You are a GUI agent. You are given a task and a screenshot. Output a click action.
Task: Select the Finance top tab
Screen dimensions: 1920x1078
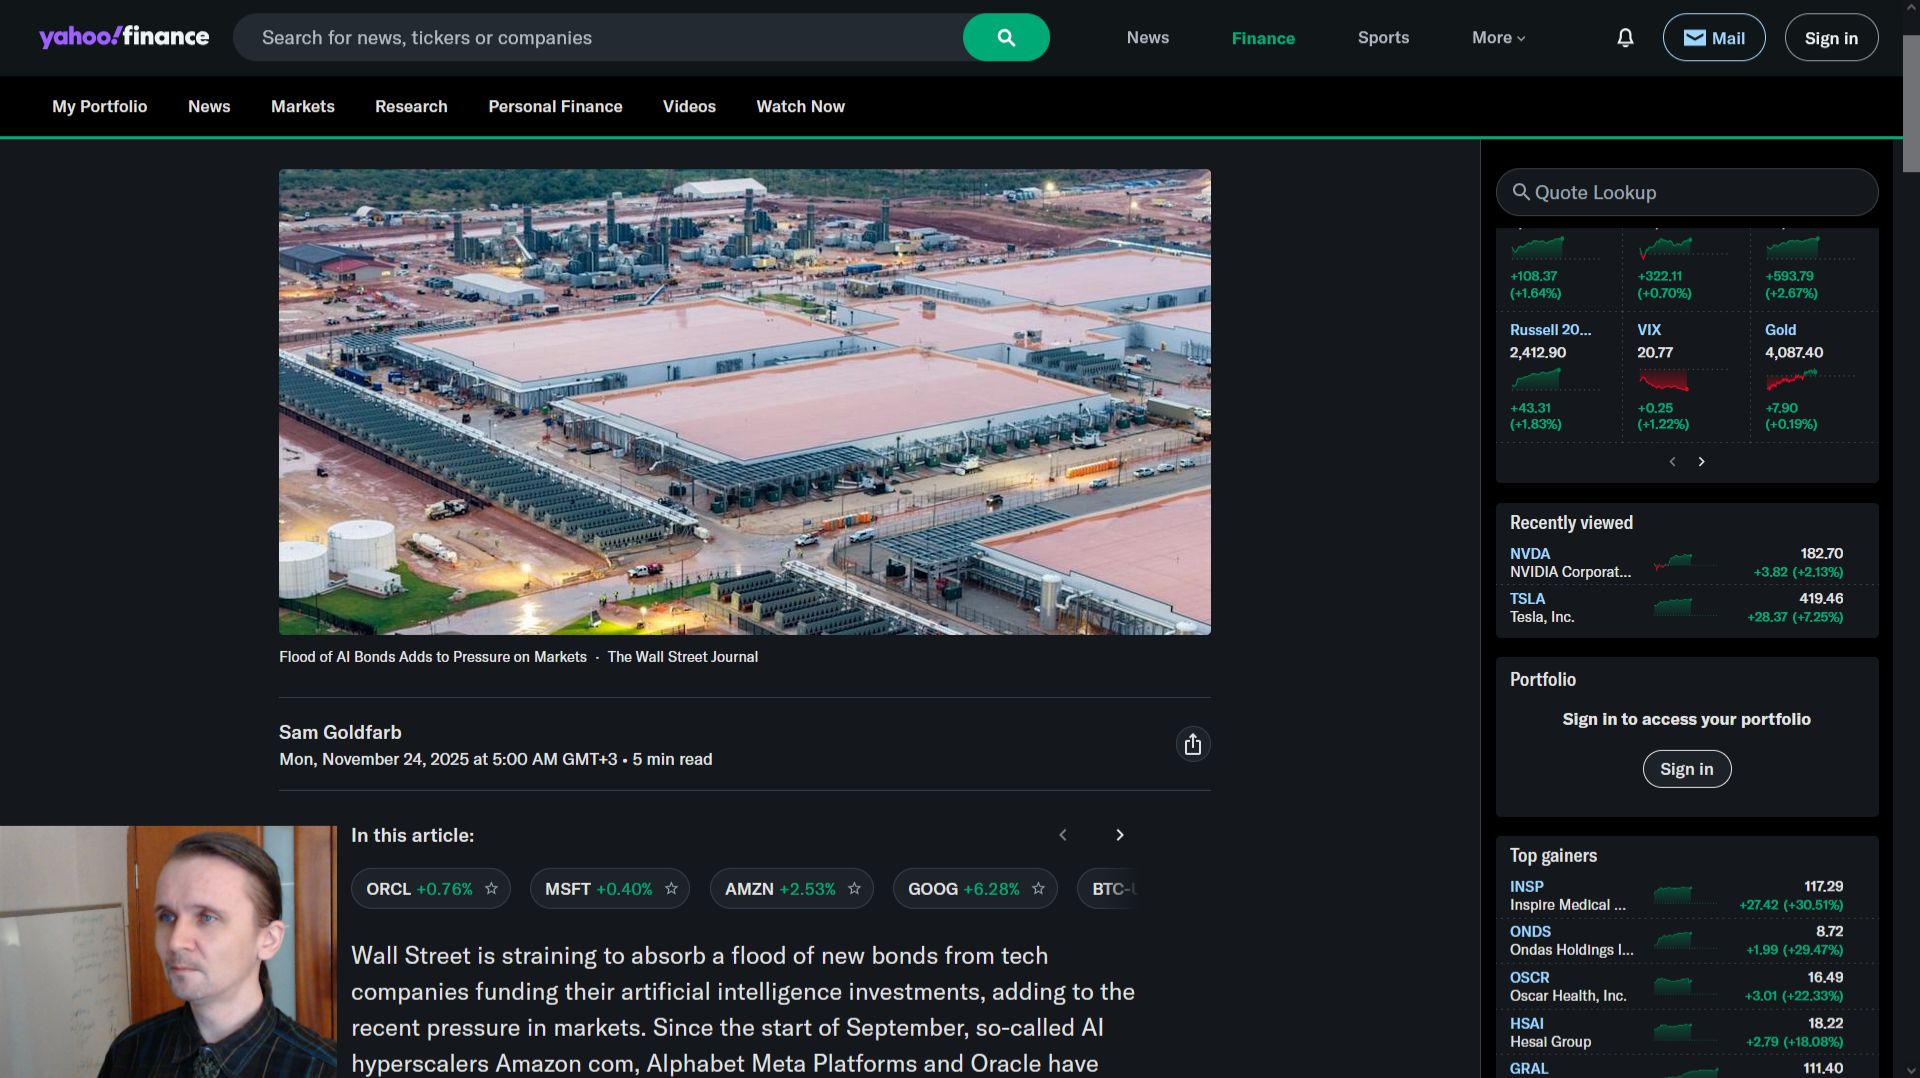click(1263, 38)
